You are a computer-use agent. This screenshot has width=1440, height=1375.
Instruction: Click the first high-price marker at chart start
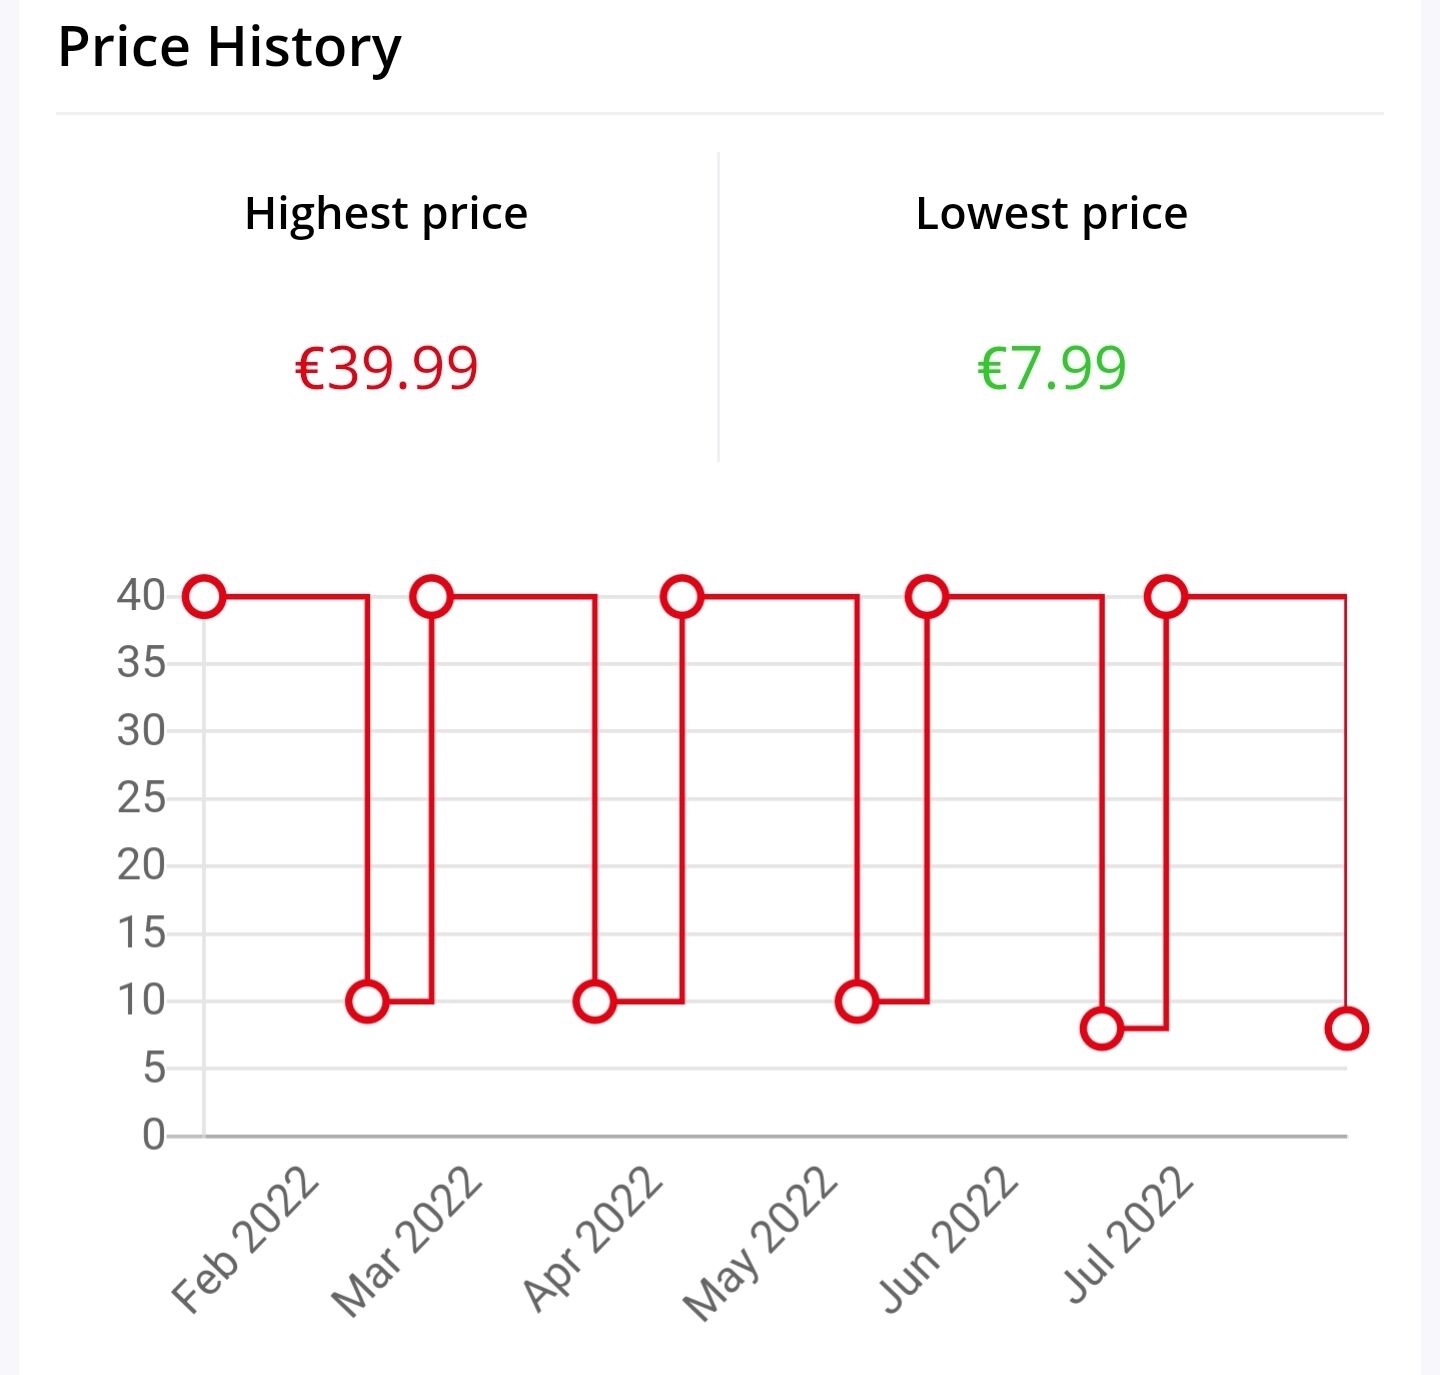click(204, 597)
